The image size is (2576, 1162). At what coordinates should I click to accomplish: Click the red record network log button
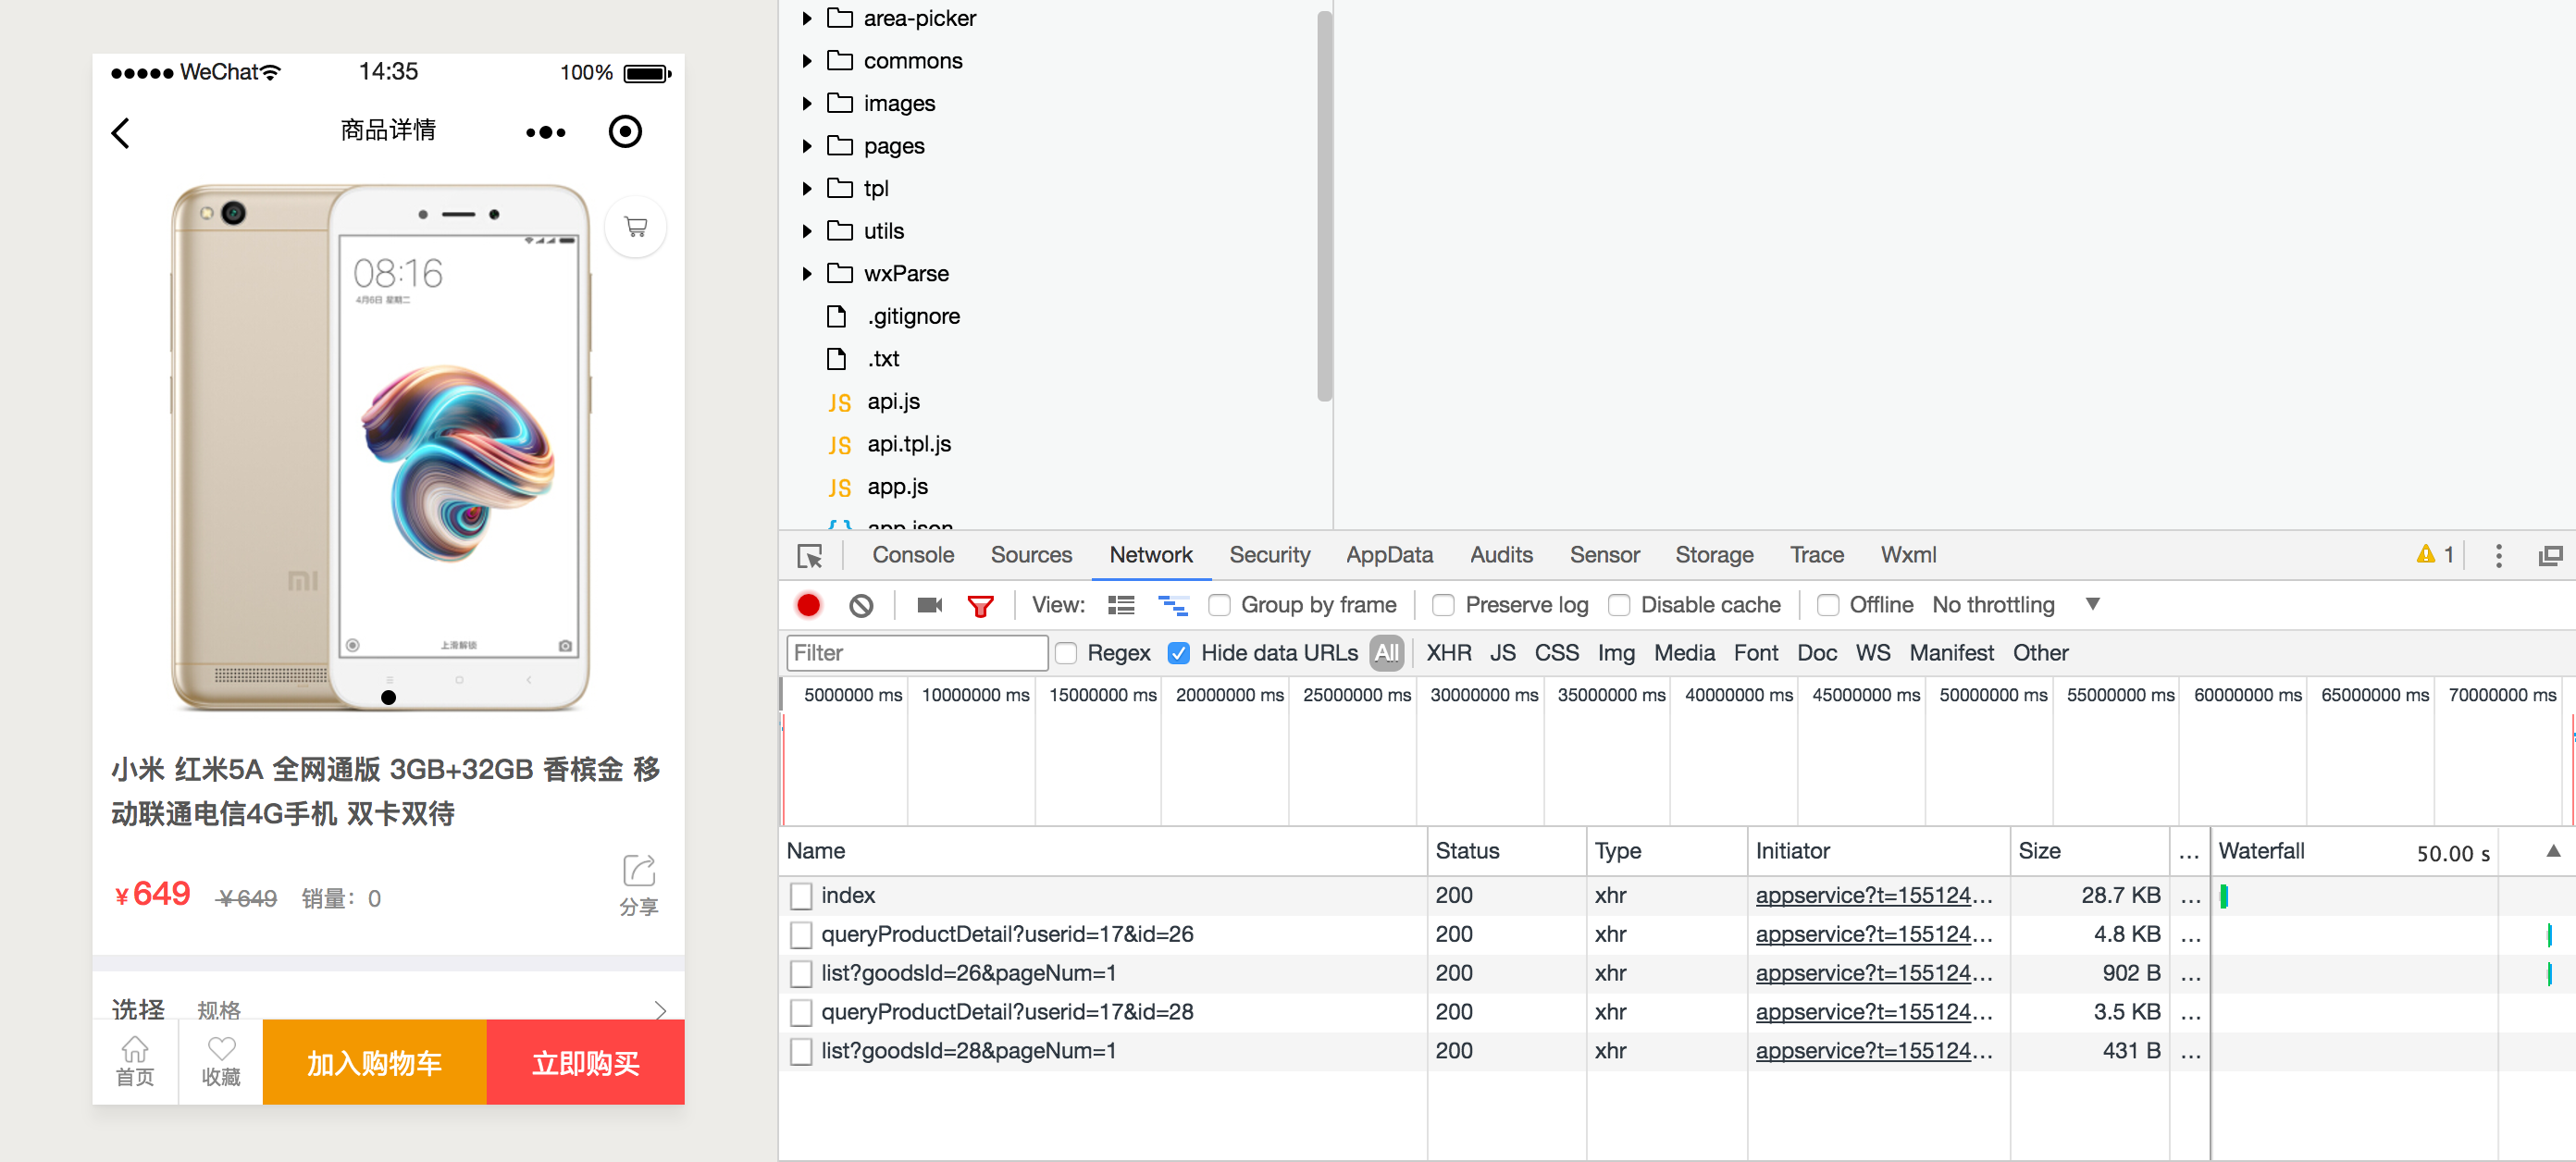(x=808, y=605)
